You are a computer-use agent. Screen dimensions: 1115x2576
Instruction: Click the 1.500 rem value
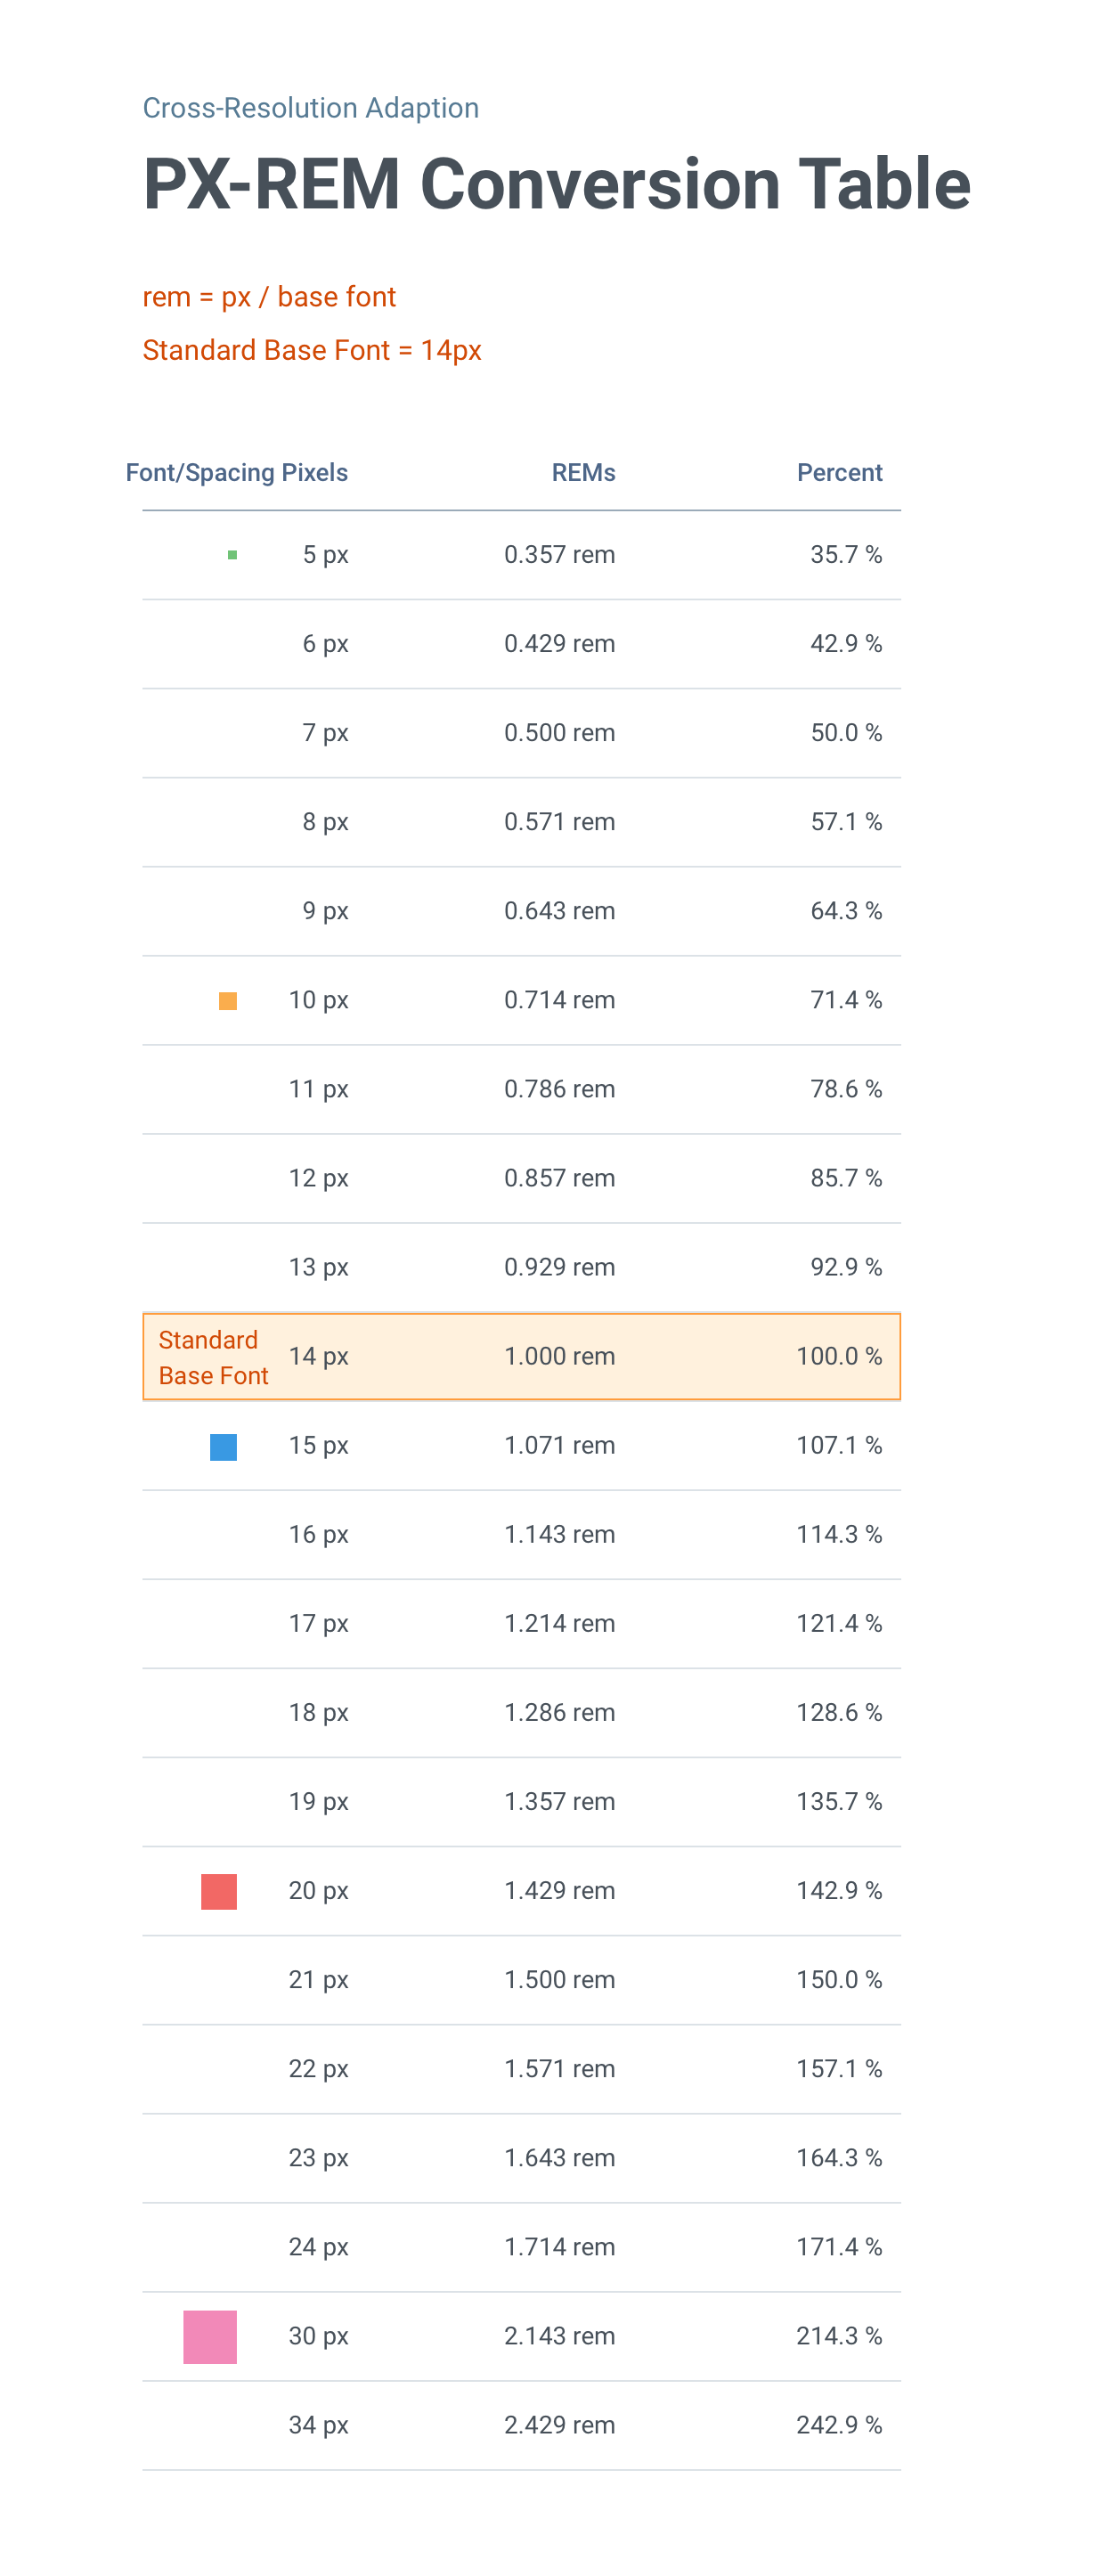559,1979
